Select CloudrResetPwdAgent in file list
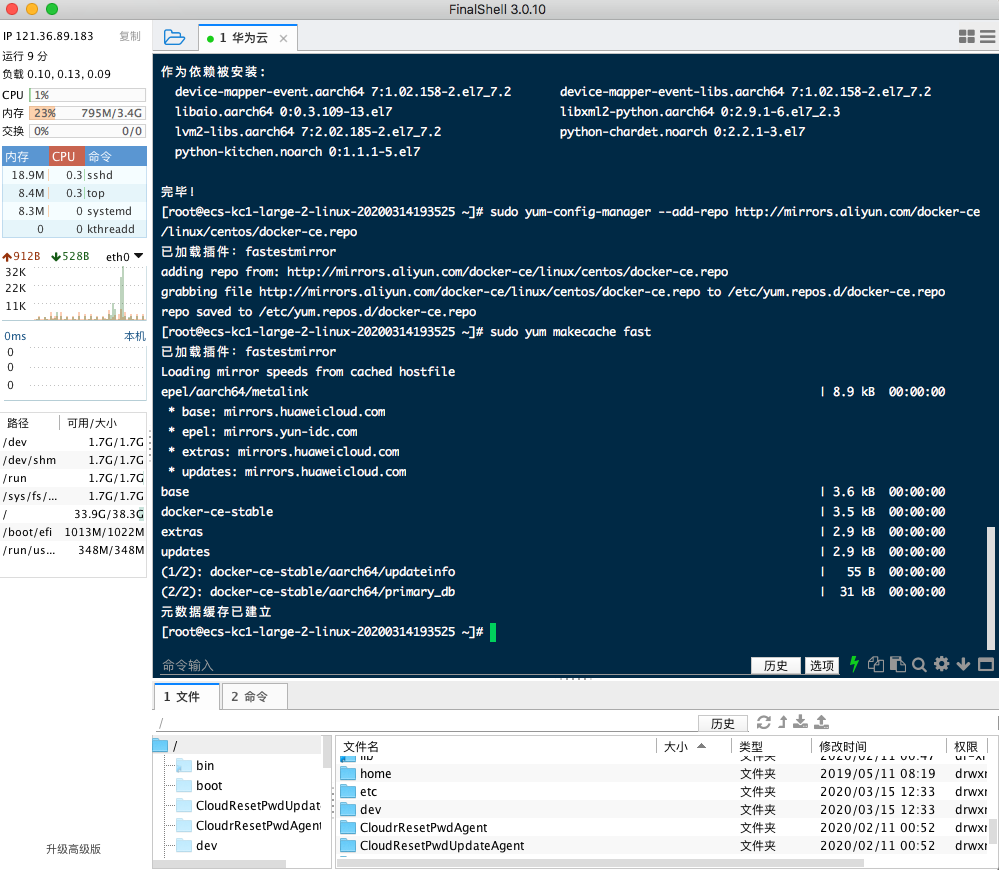999x870 pixels. [663, 827]
